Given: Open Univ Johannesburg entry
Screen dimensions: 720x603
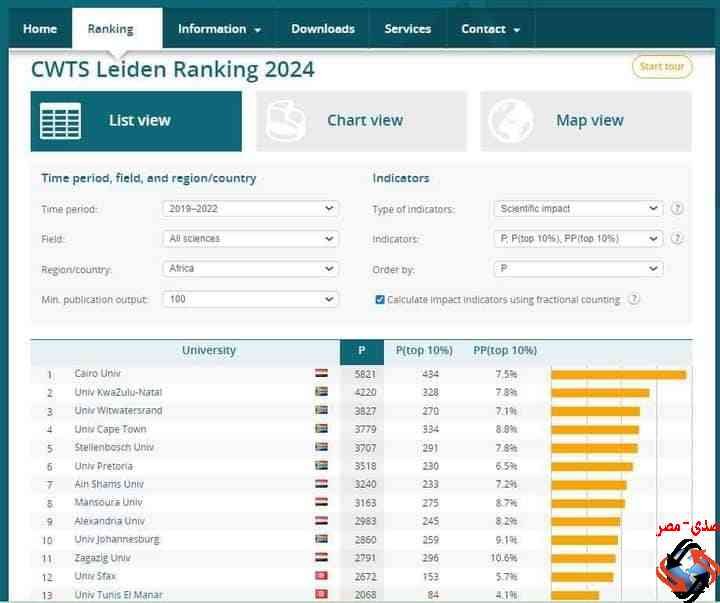Looking at the screenshot, I should (x=117, y=539).
